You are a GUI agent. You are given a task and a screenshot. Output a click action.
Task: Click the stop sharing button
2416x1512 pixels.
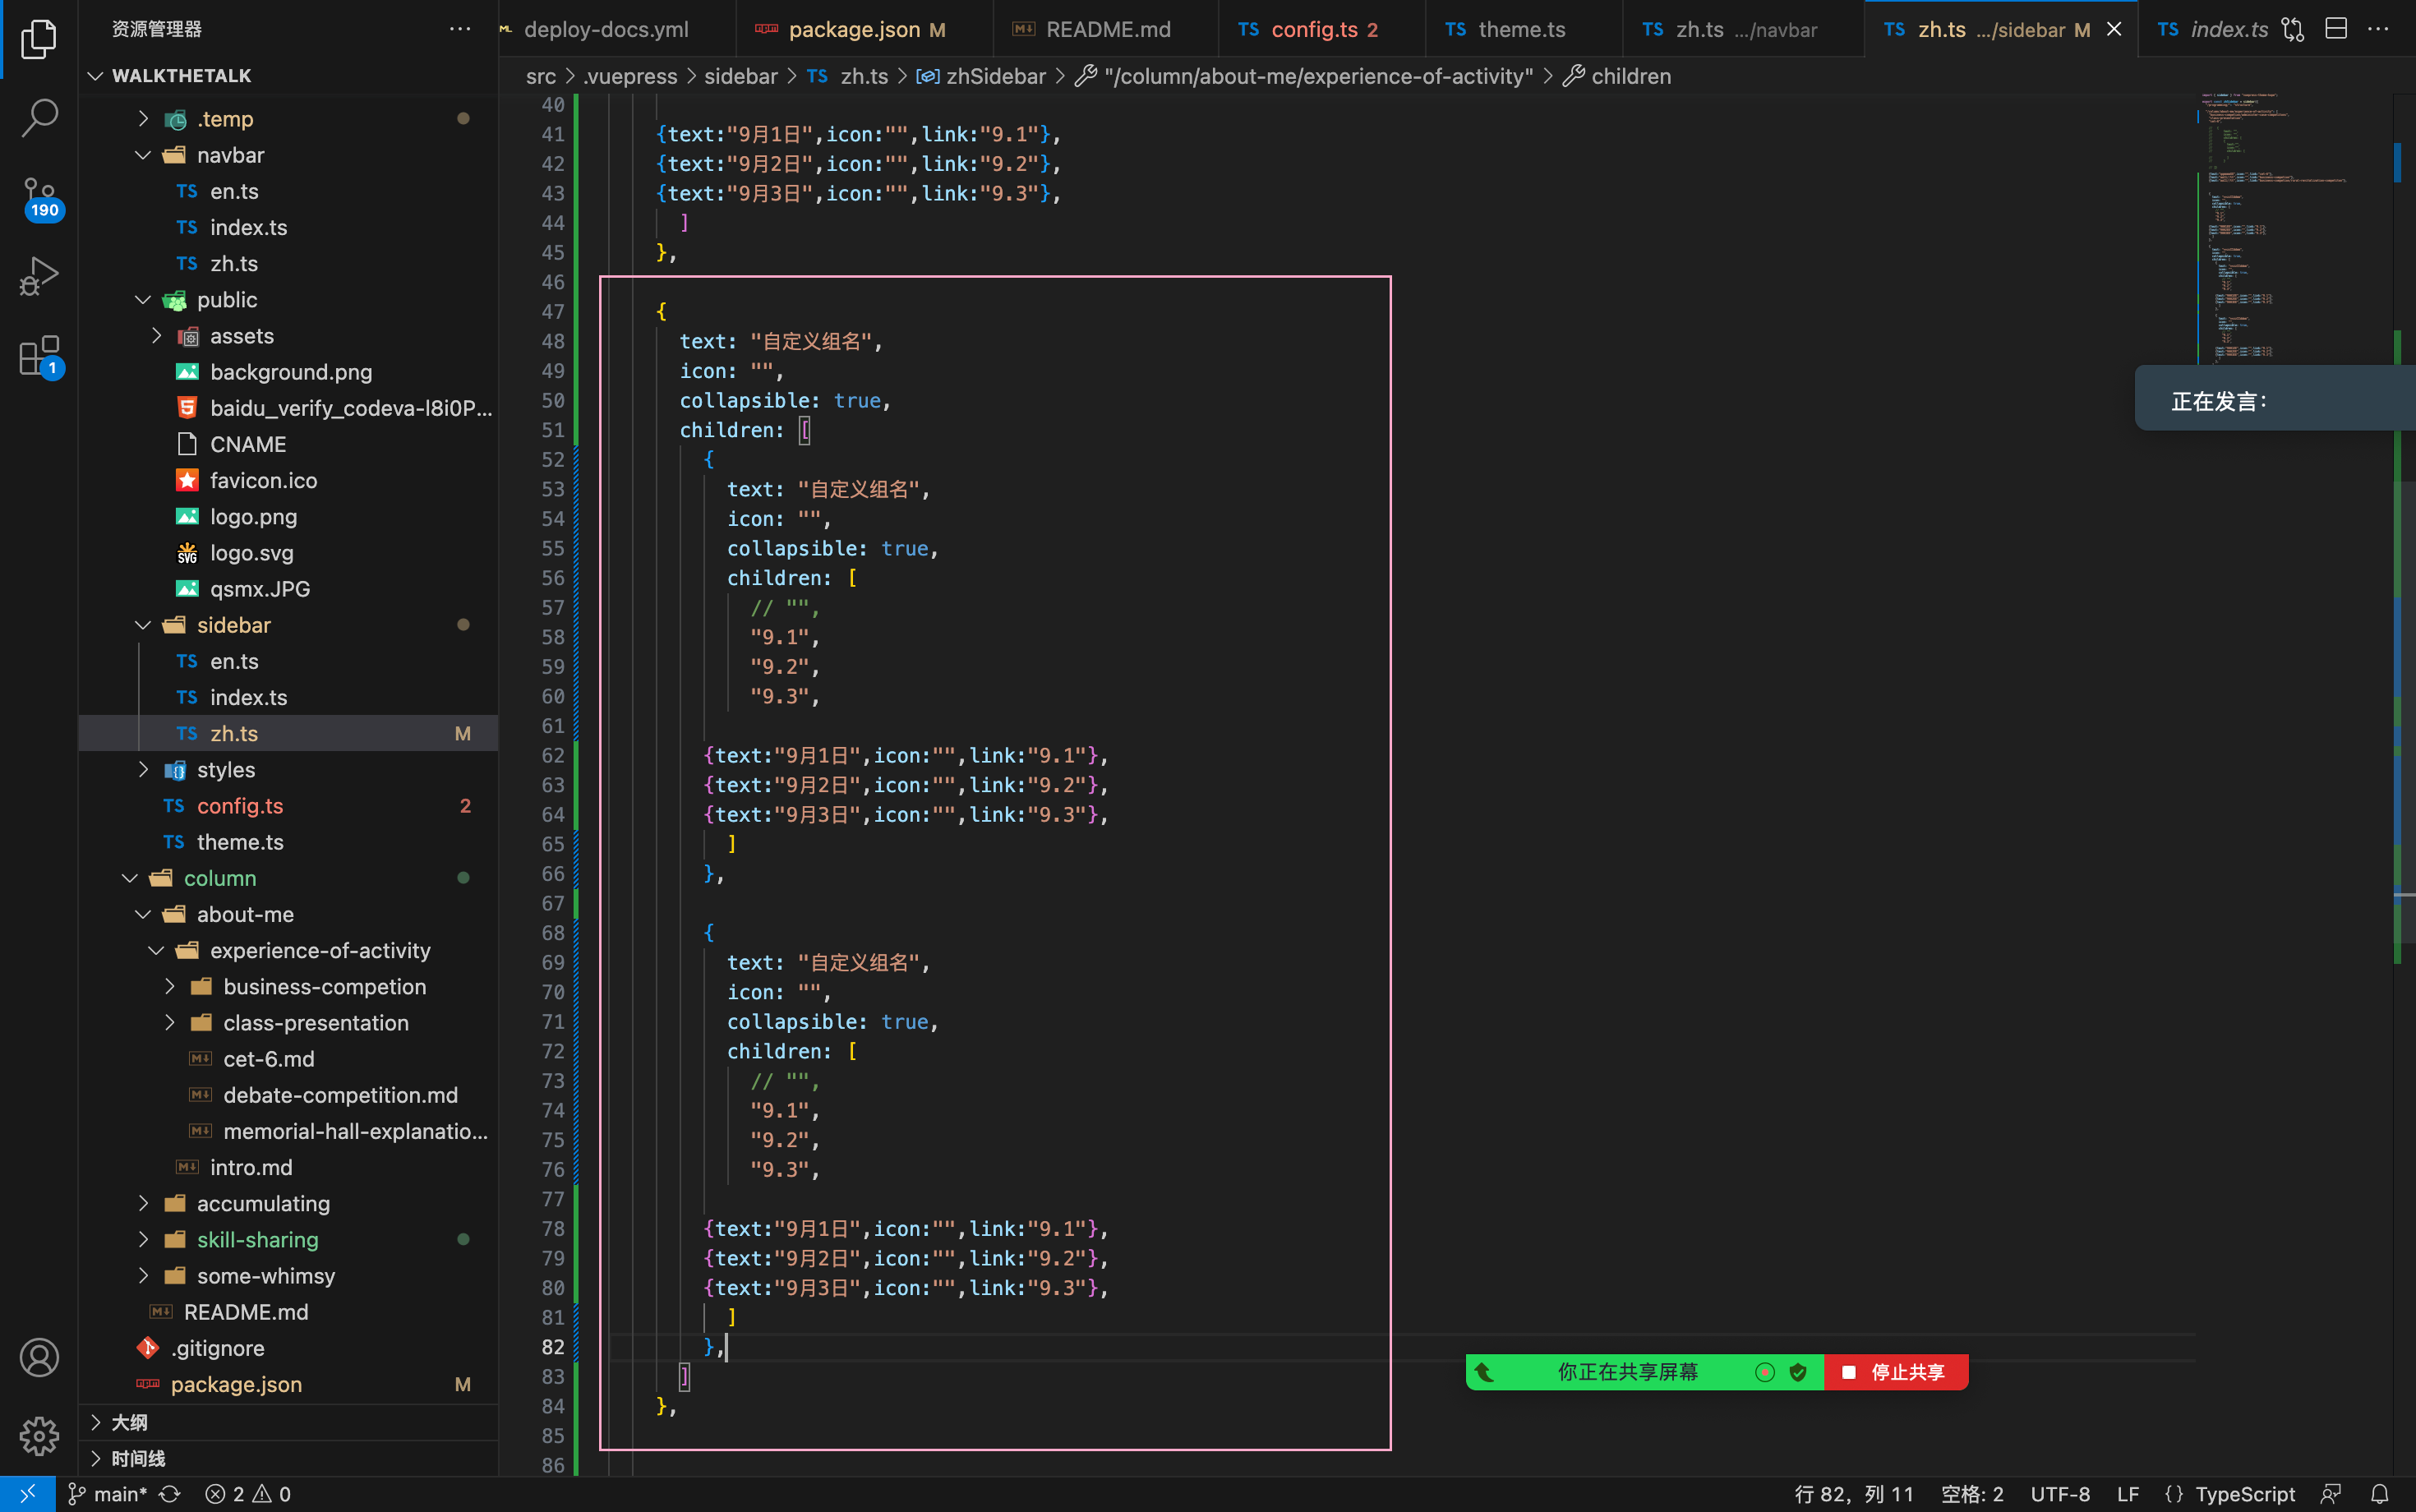pyautogui.click(x=1896, y=1372)
